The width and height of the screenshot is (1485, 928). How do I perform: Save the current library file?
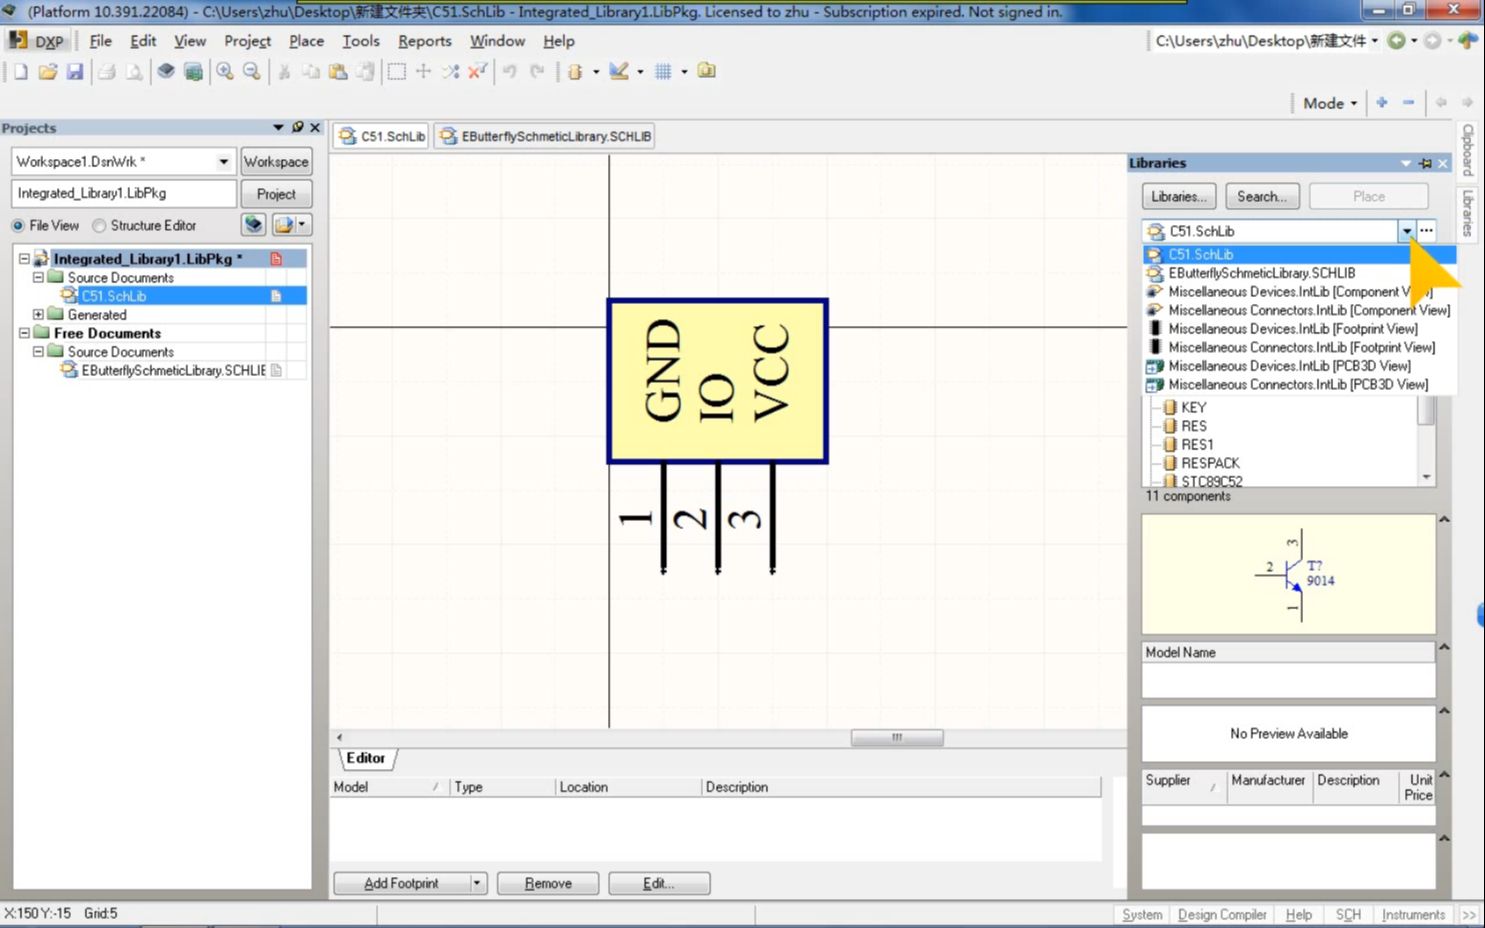tap(75, 72)
